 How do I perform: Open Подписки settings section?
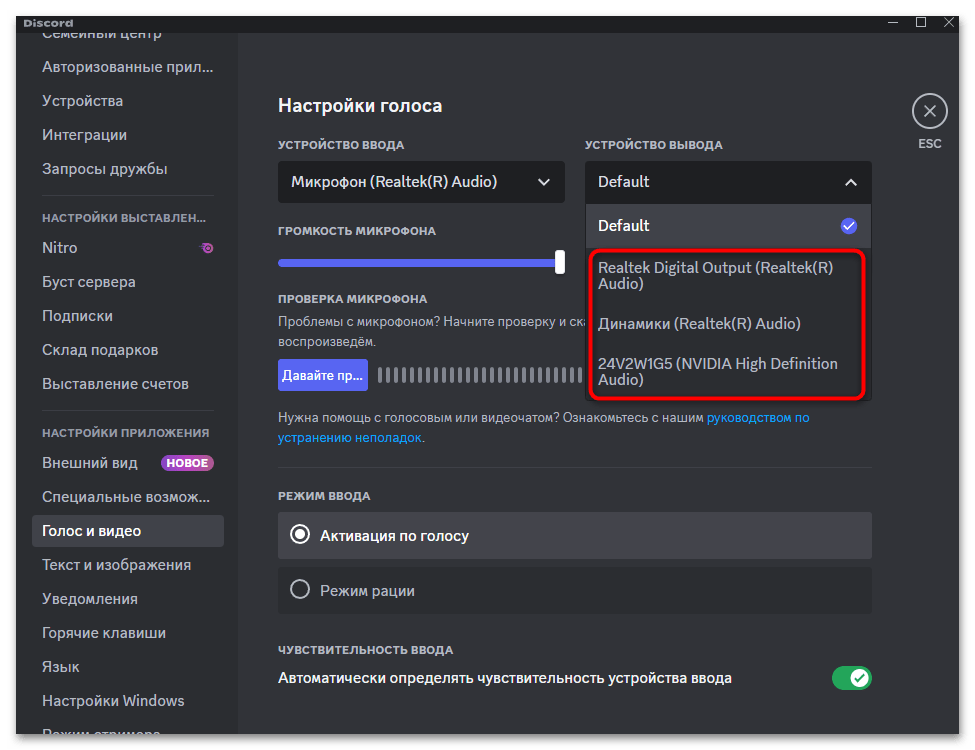pyautogui.click(x=127, y=316)
